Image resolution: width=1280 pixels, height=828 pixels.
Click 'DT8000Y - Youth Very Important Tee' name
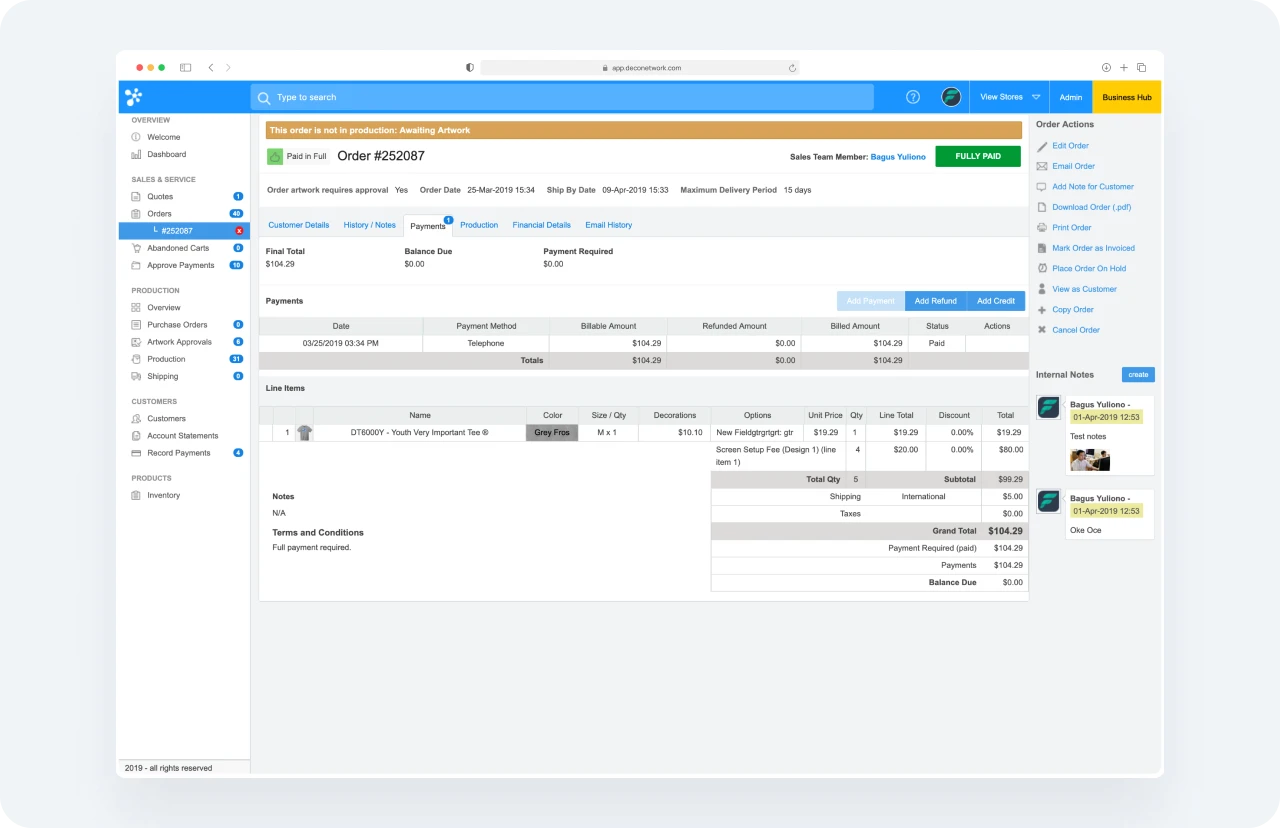420,433
